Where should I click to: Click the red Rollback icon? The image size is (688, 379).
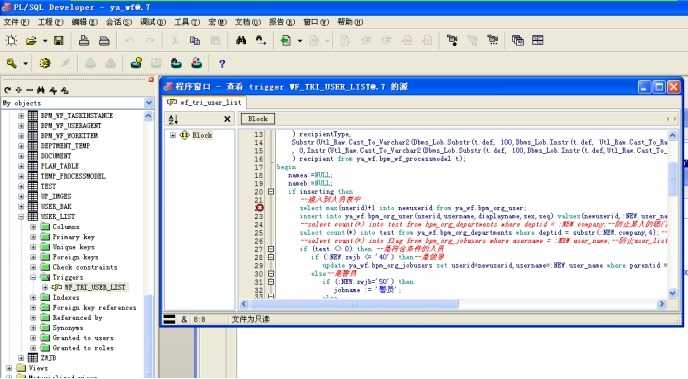pyautogui.click(x=196, y=64)
